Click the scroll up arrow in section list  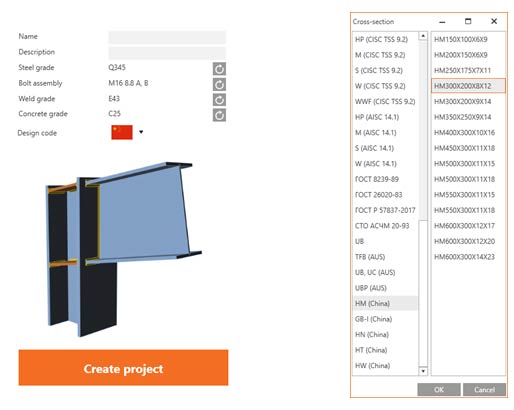click(x=423, y=36)
